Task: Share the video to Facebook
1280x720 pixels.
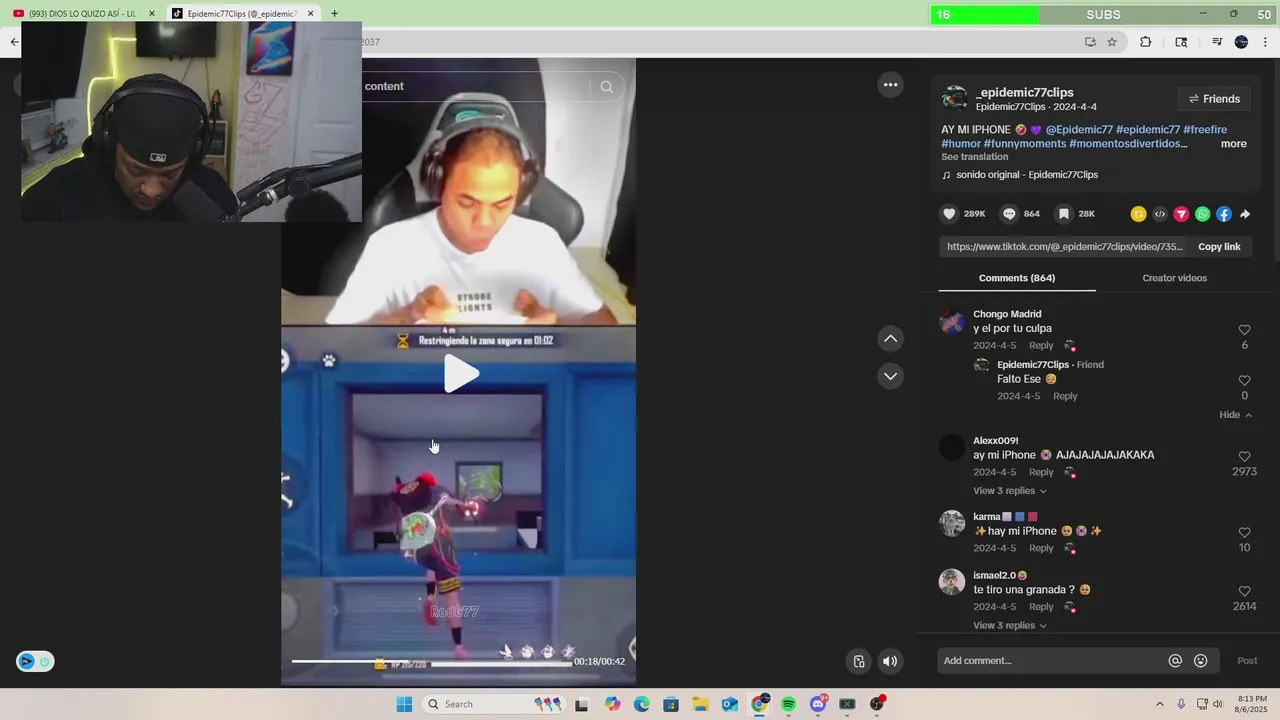Action: (x=1224, y=214)
